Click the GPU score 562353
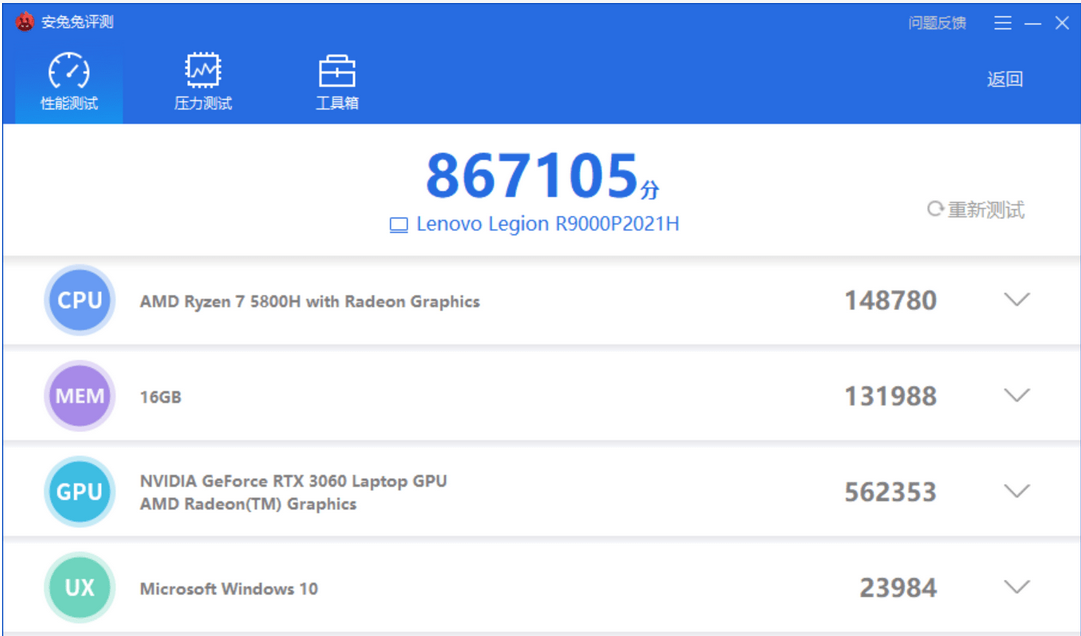Image resolution: width=1081 pixels, height=636 pixels. pos(891,492)
